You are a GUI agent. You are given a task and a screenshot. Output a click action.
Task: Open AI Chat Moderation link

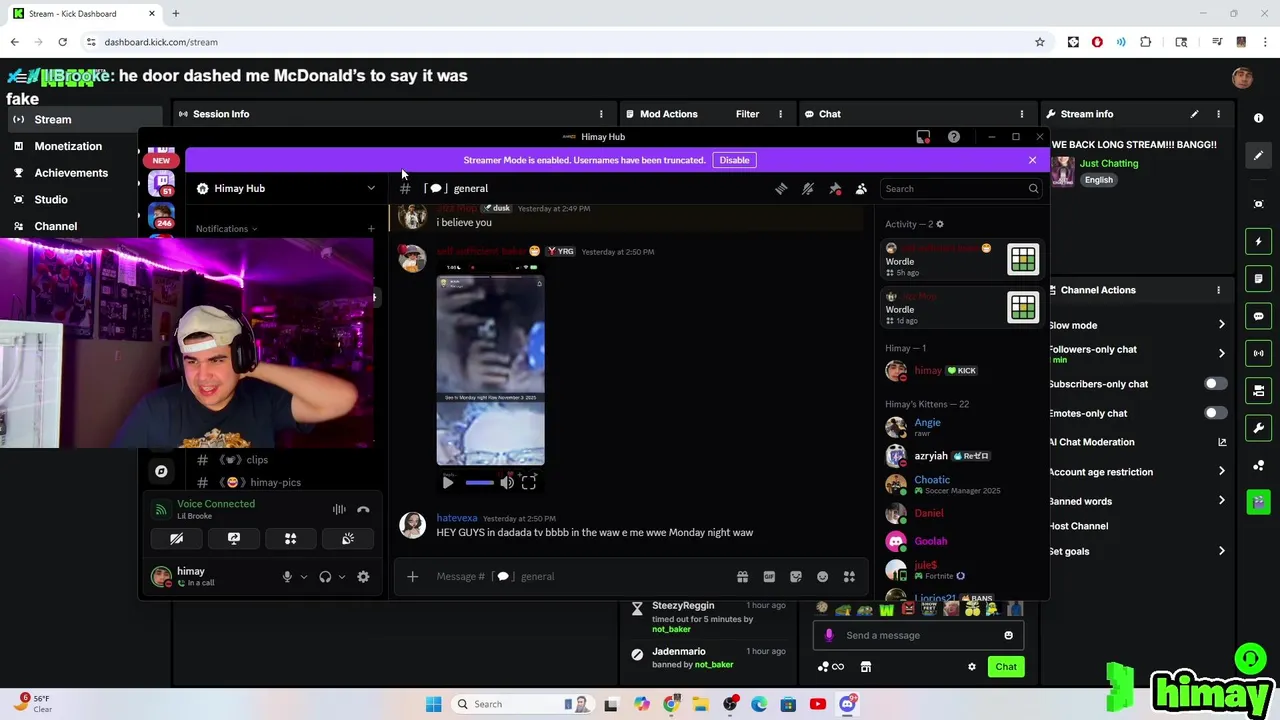(1137, 442)
